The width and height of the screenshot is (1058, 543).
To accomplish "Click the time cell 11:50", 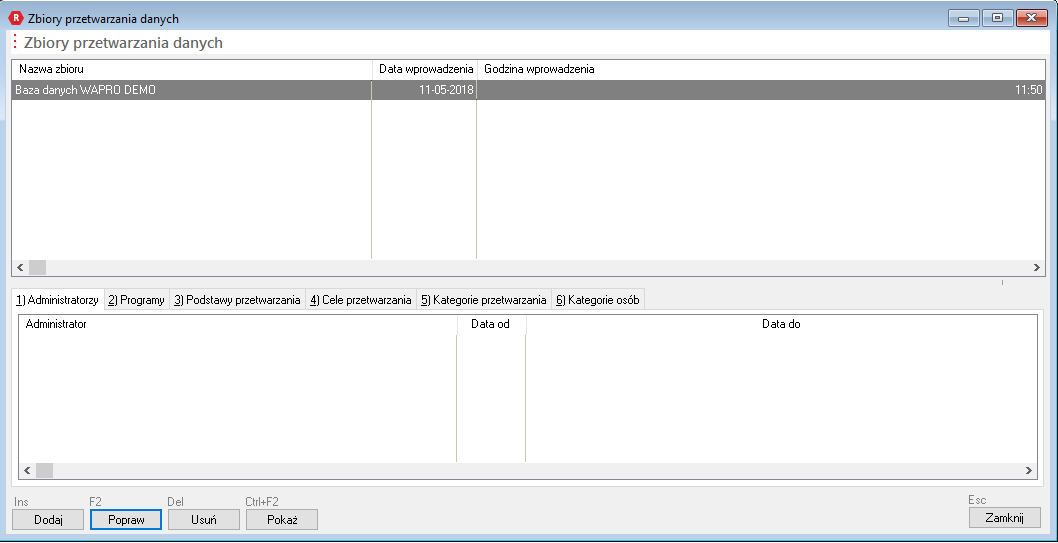I will tap(762, 90).
